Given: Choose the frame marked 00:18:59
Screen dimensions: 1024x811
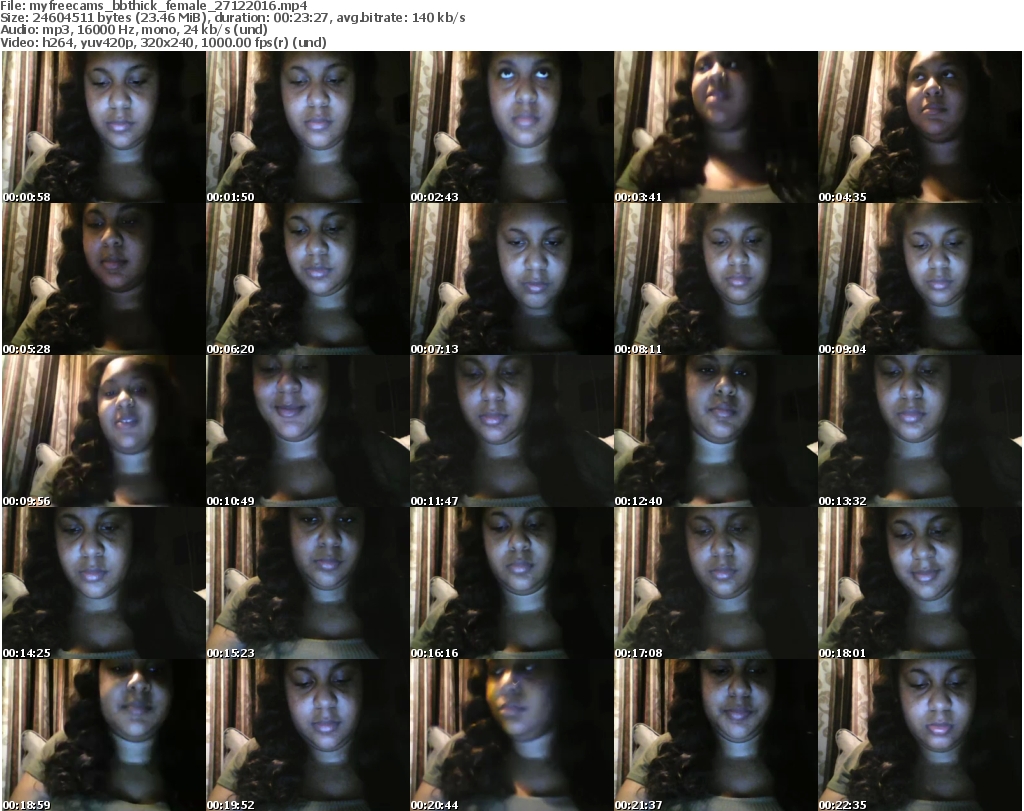Looking at the screenshot, I should pyautogui.click(x=103, y=735).
